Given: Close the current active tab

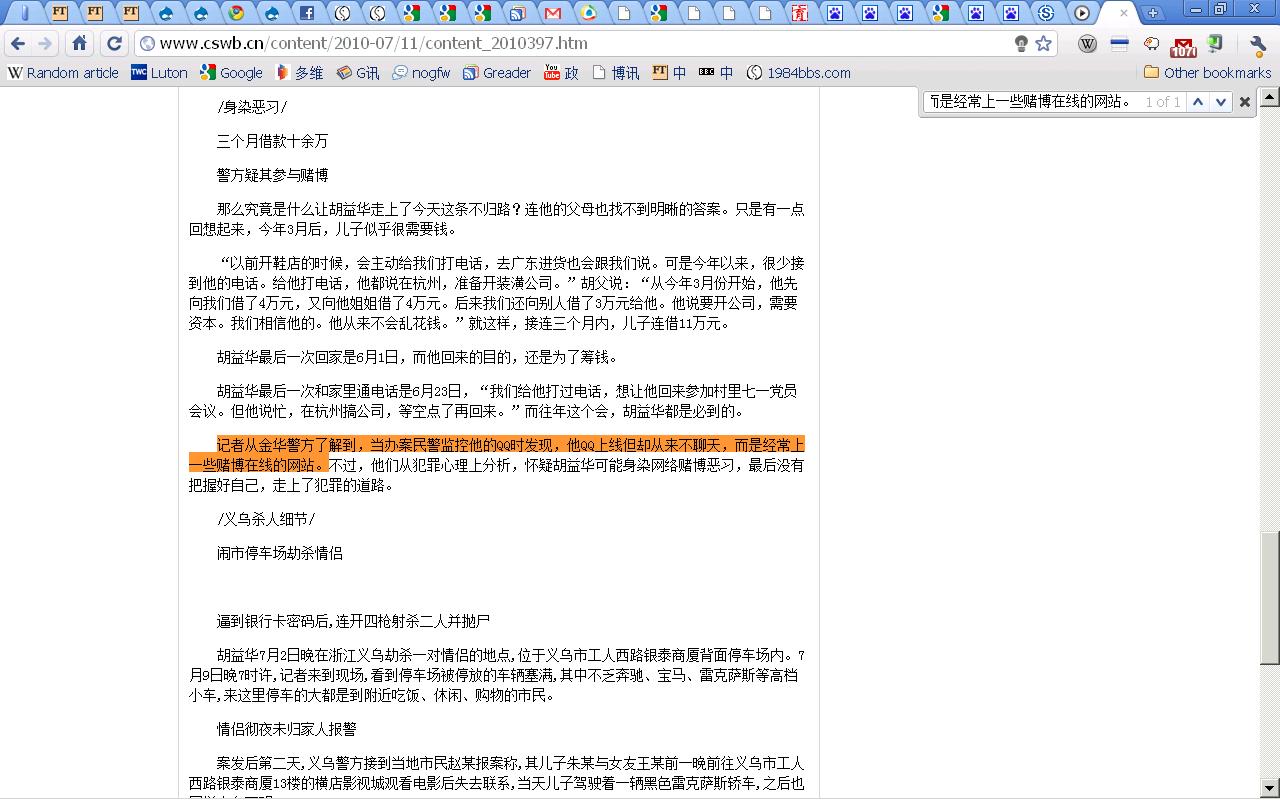Looking at the screenshot, I should pyautogui.click(x=1124, y=13).
